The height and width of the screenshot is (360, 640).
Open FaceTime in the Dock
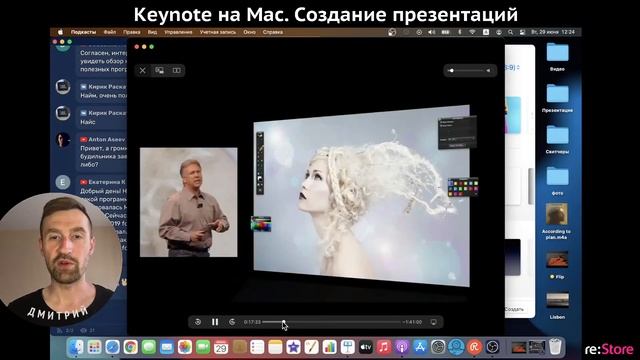click(203, 347)
